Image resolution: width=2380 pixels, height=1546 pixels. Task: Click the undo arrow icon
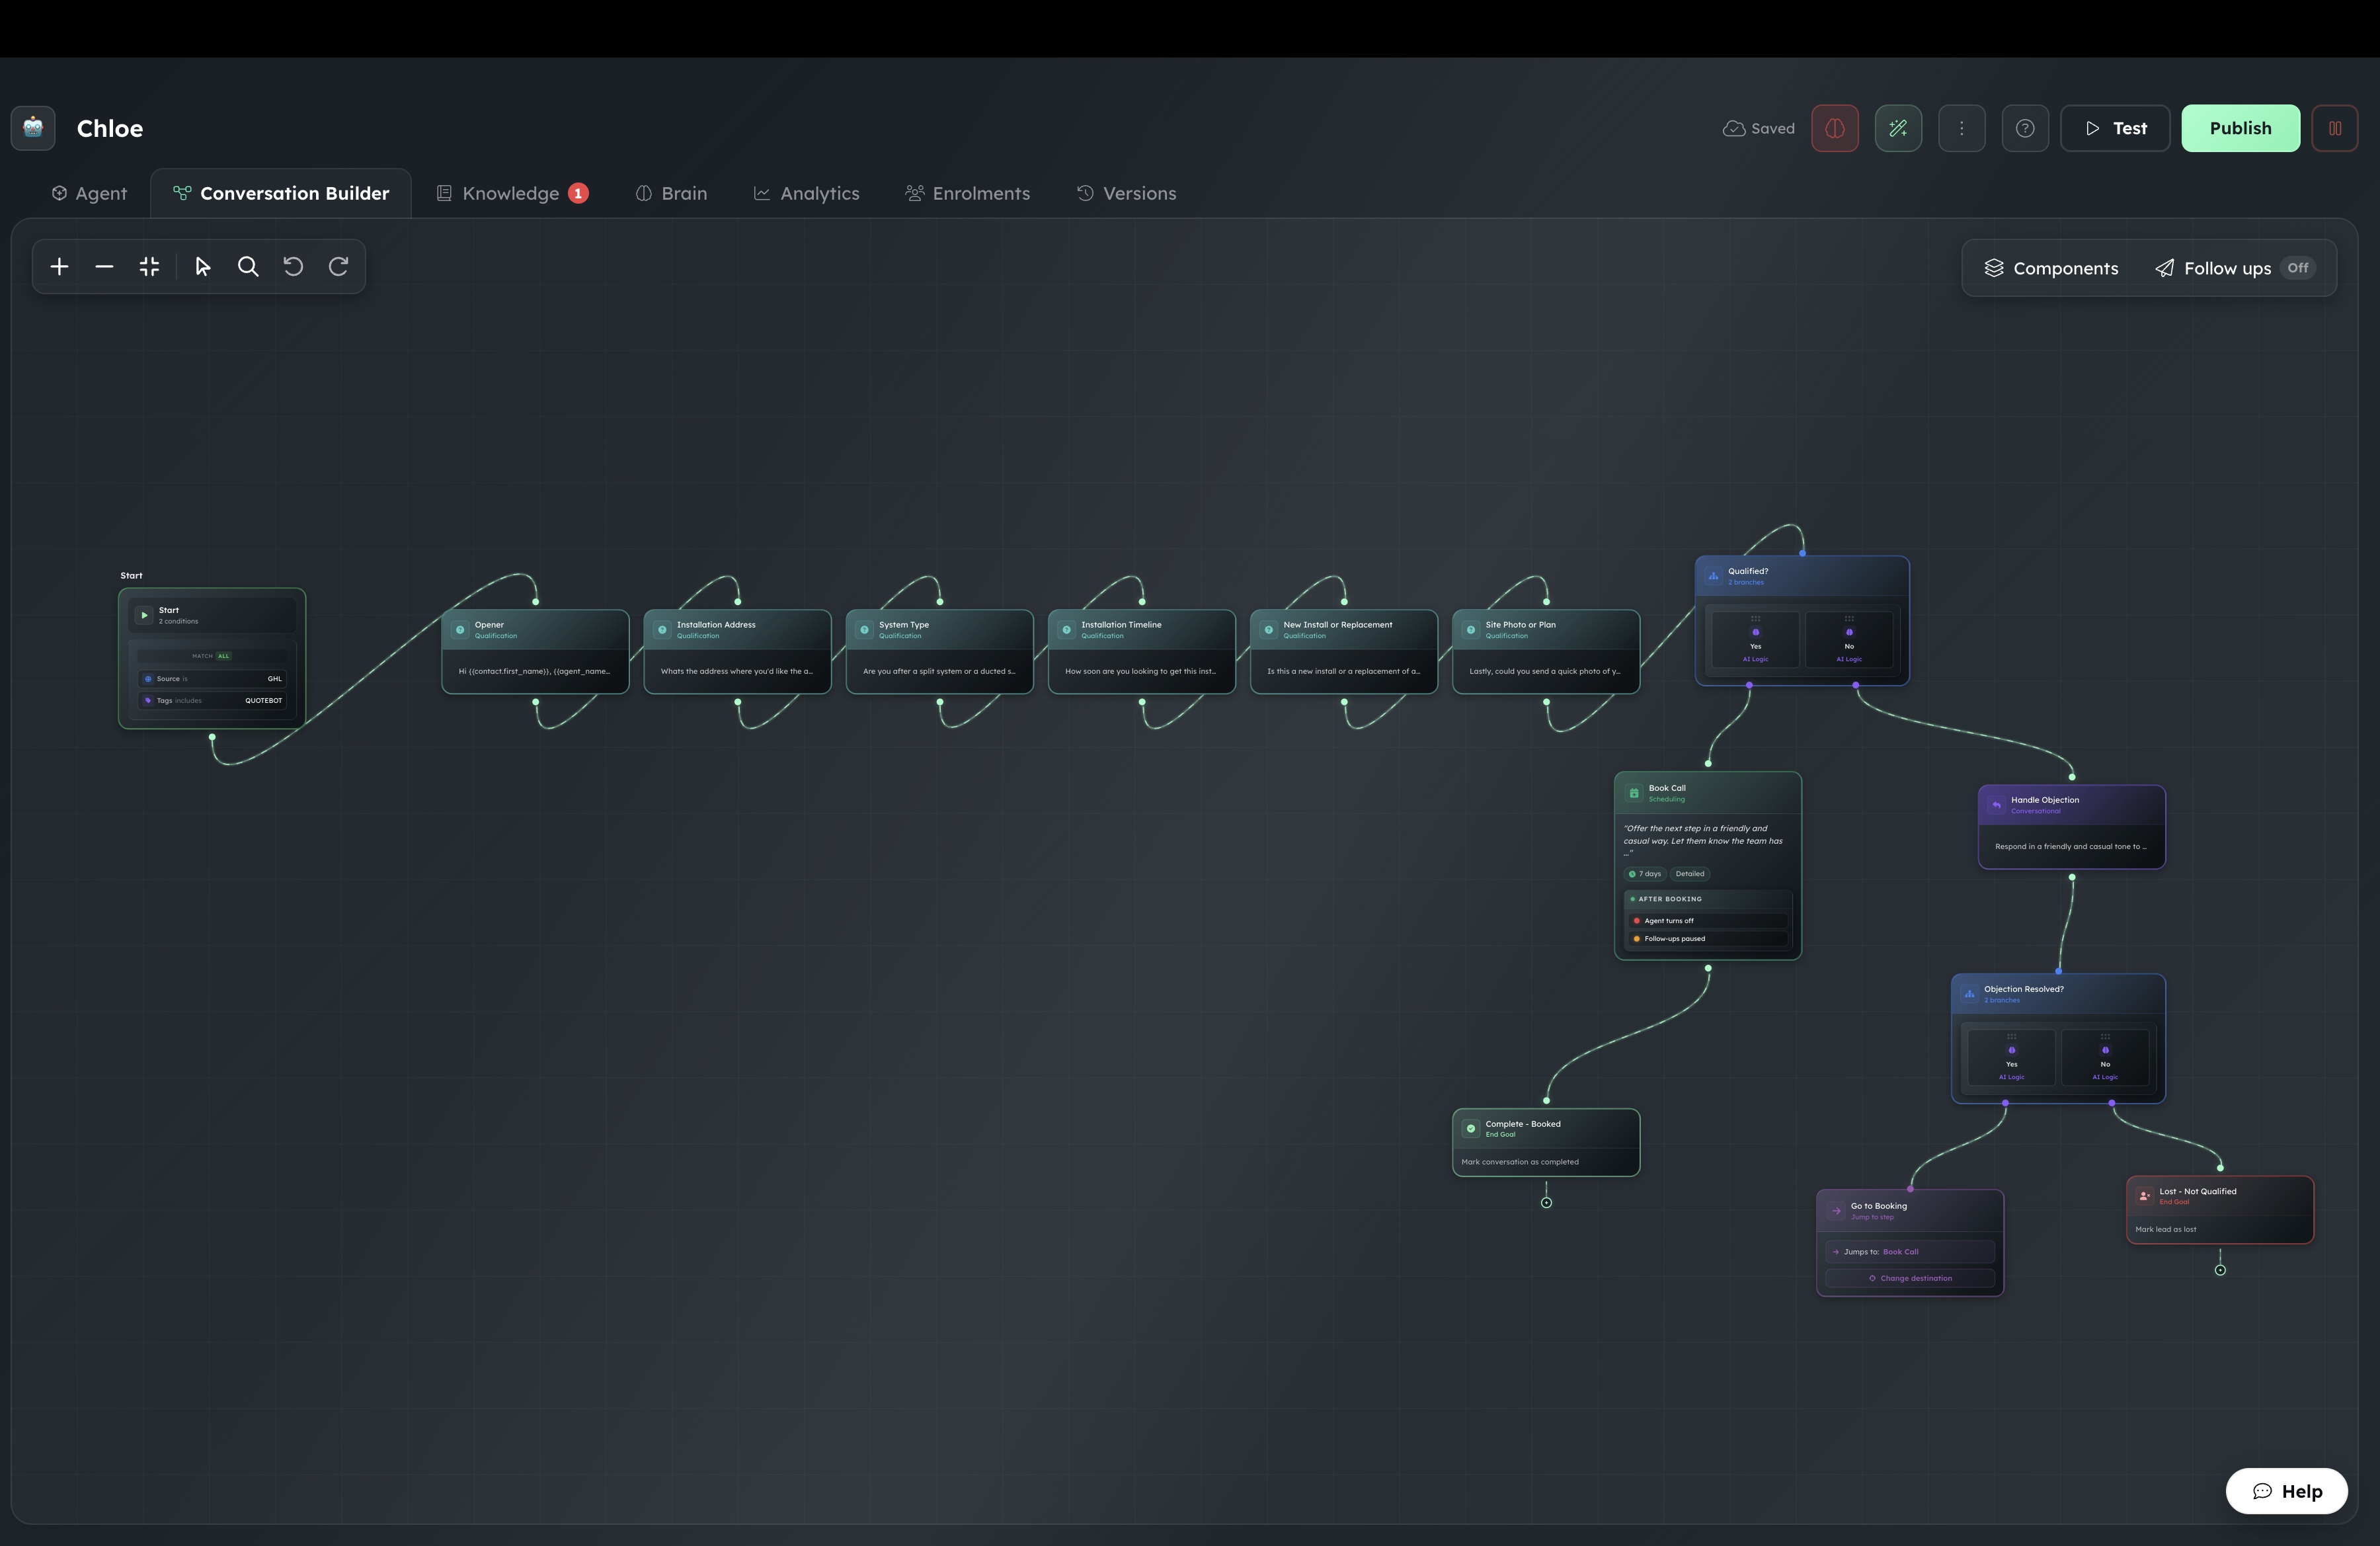tap(293, 267)
